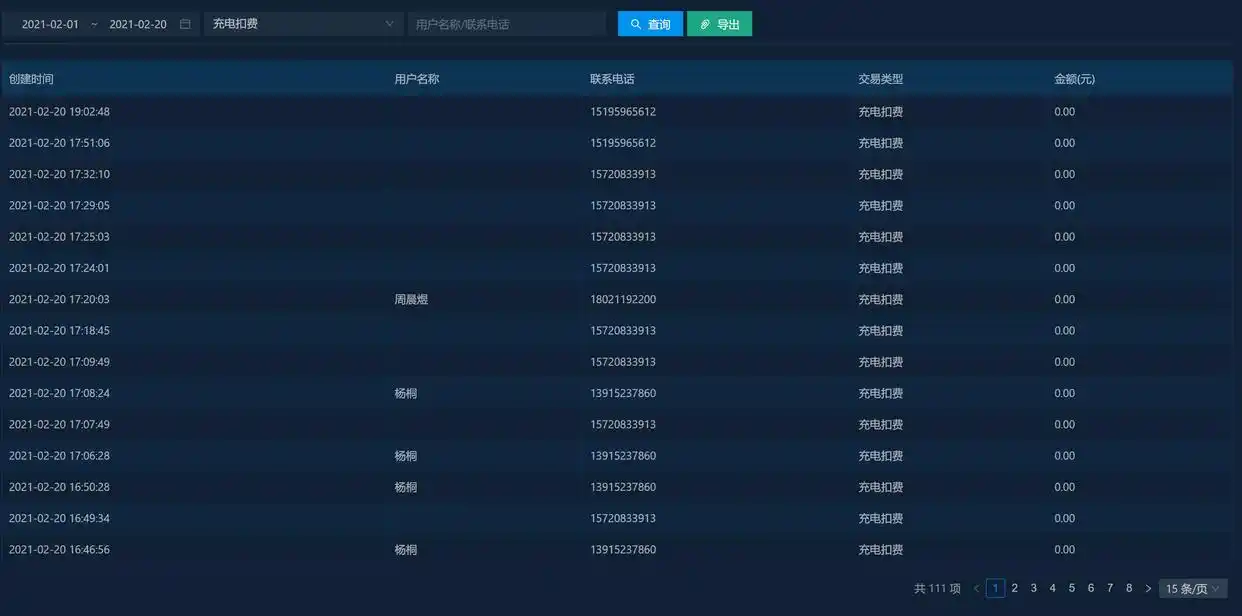Expand the 15 条/页 page size dropdown
This screenshot has height=616, width=1242.
point(1189,586)
